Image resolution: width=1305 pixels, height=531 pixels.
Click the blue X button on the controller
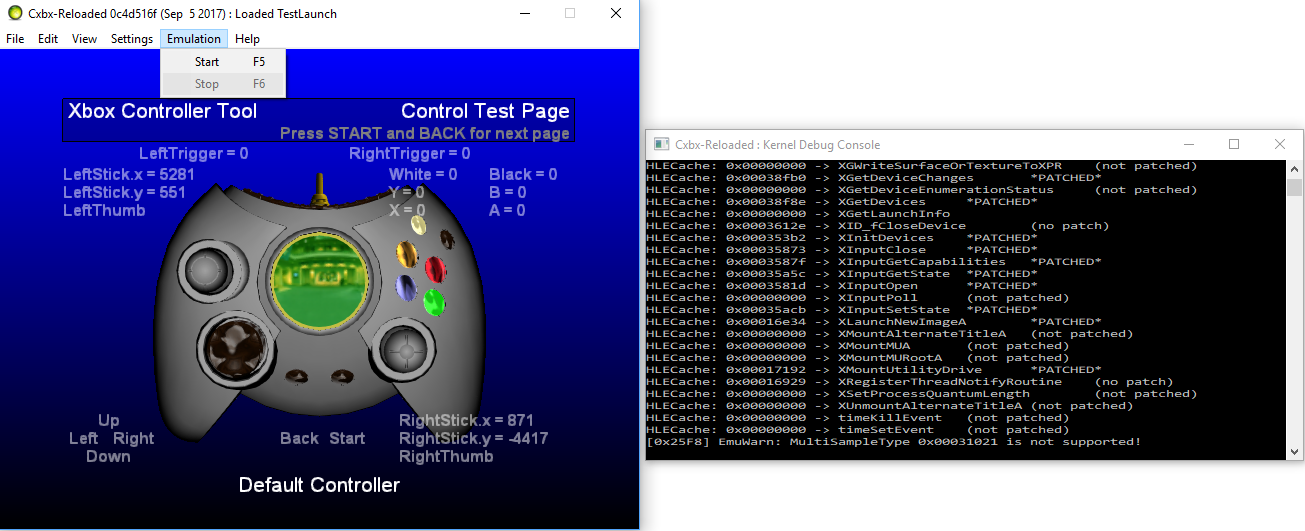click(x=406, y=288)
